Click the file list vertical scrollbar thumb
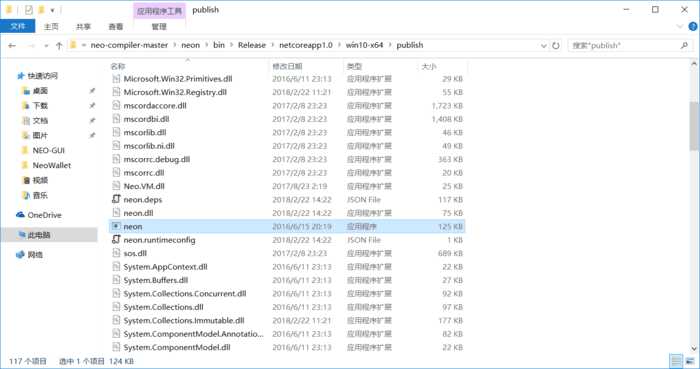The image size is (700, 369). click(x=694, y=126)
